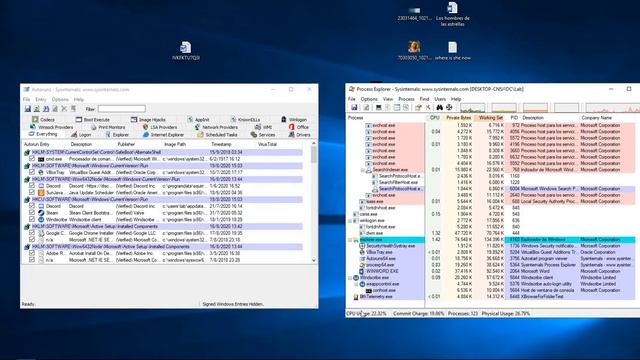Collapse the winlogon.exe tree node
The image size is (640, 360).
tap(350, 220)
